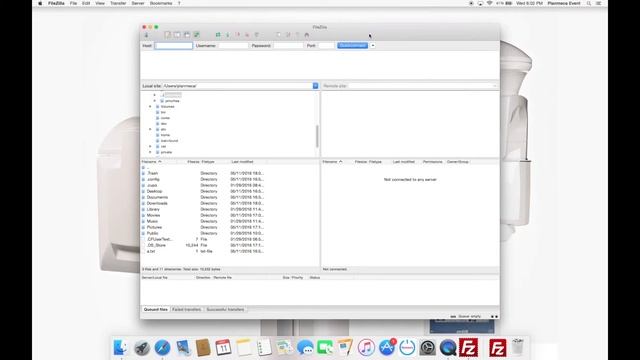Expand the net tree folder

coord(150,147)
